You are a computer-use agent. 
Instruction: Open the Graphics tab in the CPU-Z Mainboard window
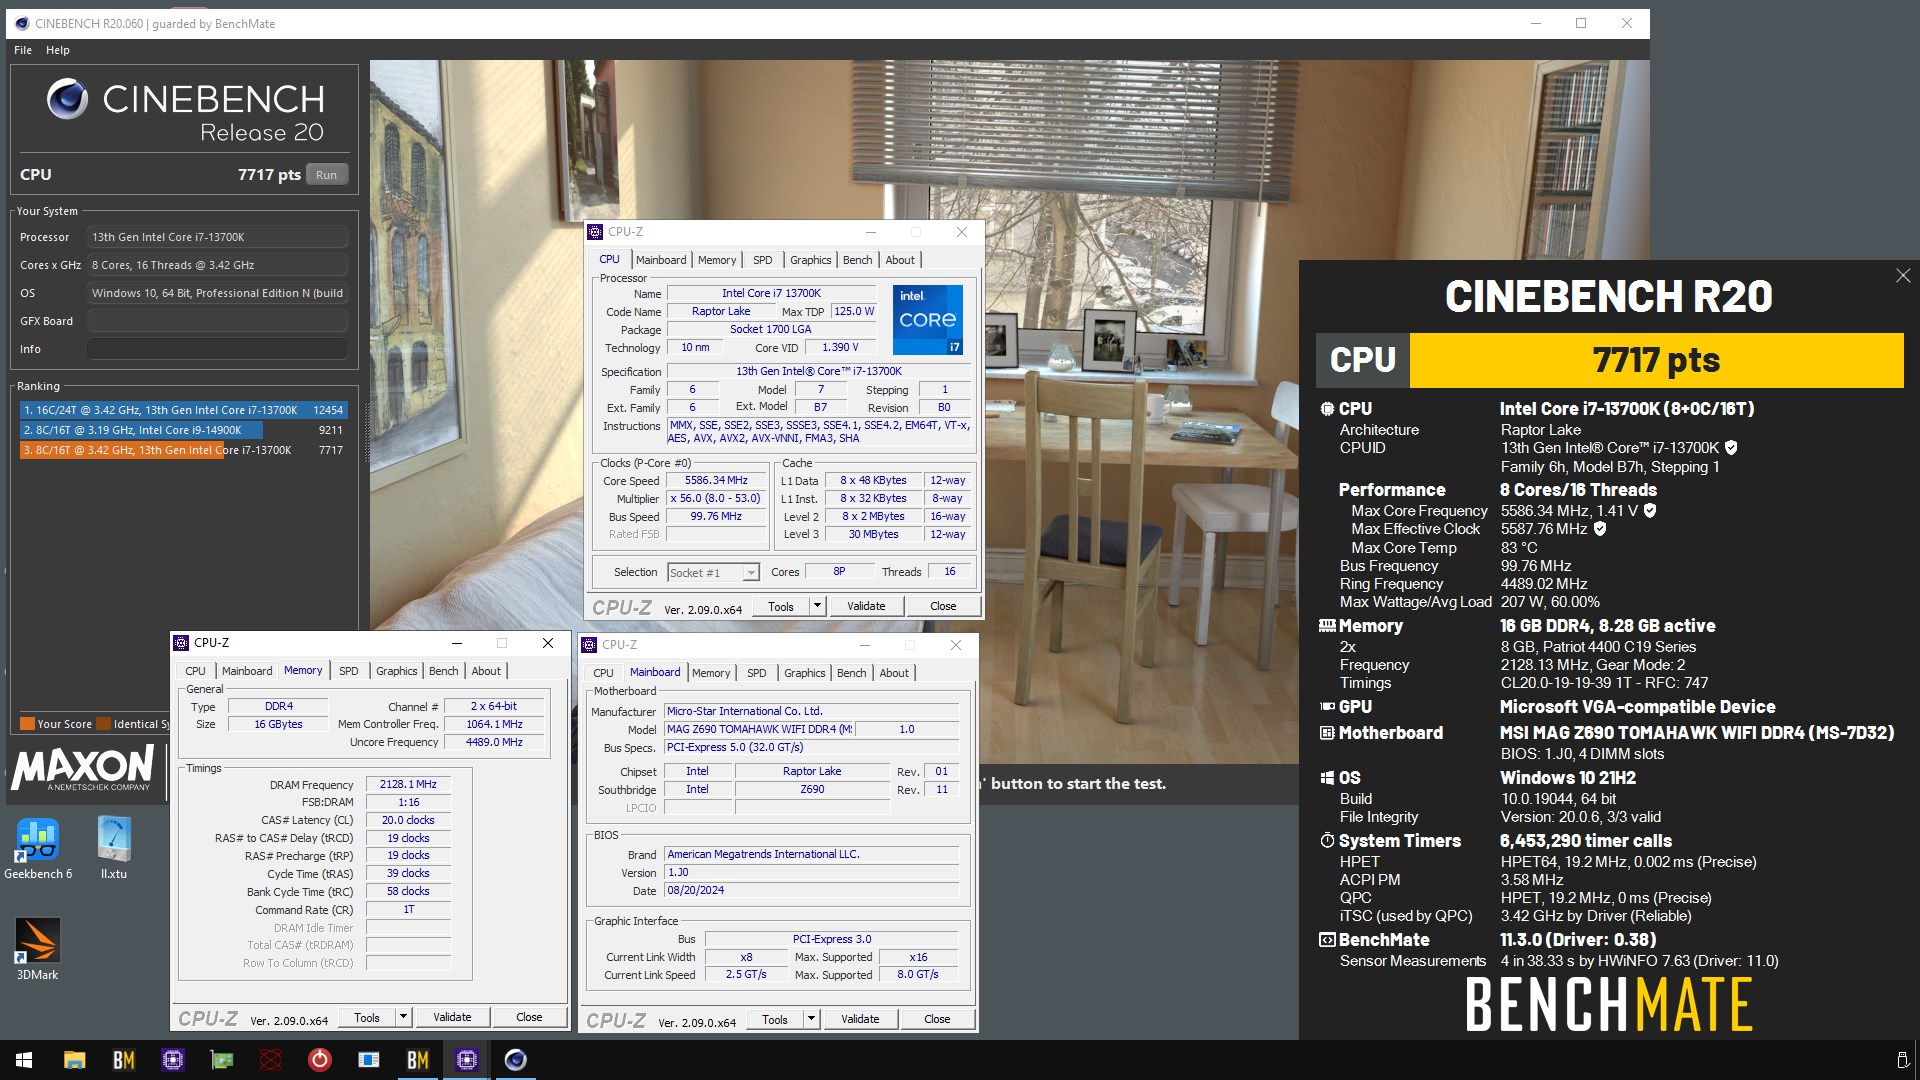[x=805, y=673]
